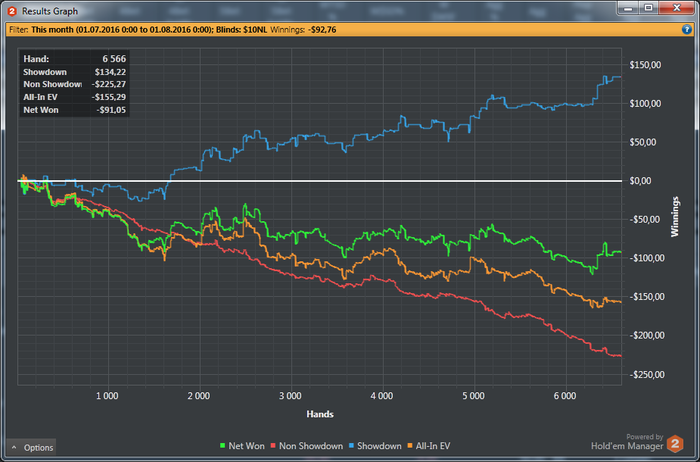Click the -$100,00 y-axis label
Image resolution: width=700 pixels, height=462 pixels.
click(x=647, y=258)
